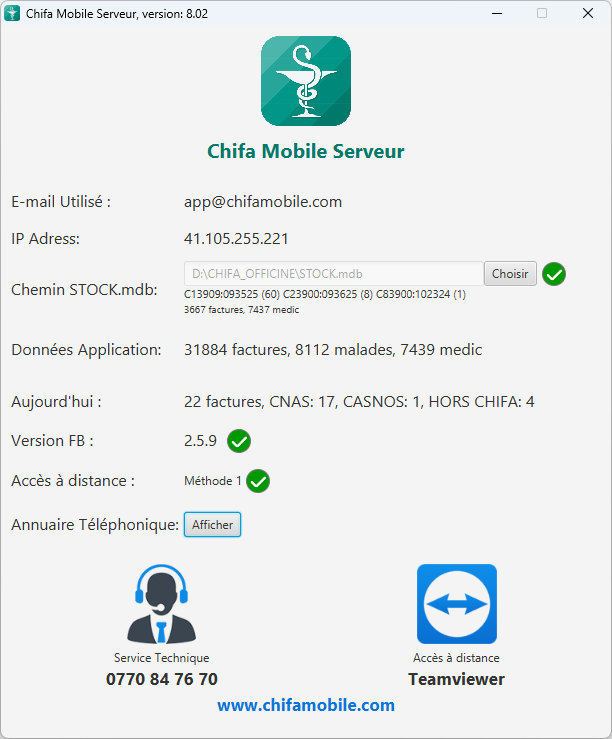
Task: Click the C13909:093525 (60) status line
Action: click(325, 294)
